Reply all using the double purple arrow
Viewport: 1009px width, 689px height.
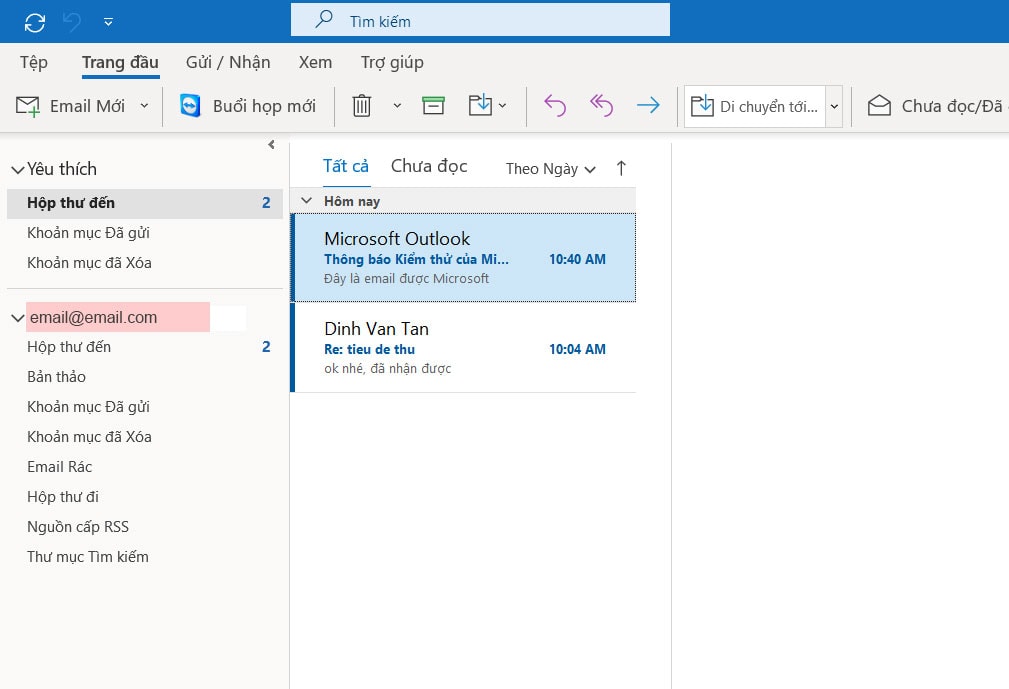pyautogui.click(x=602, y=106)
